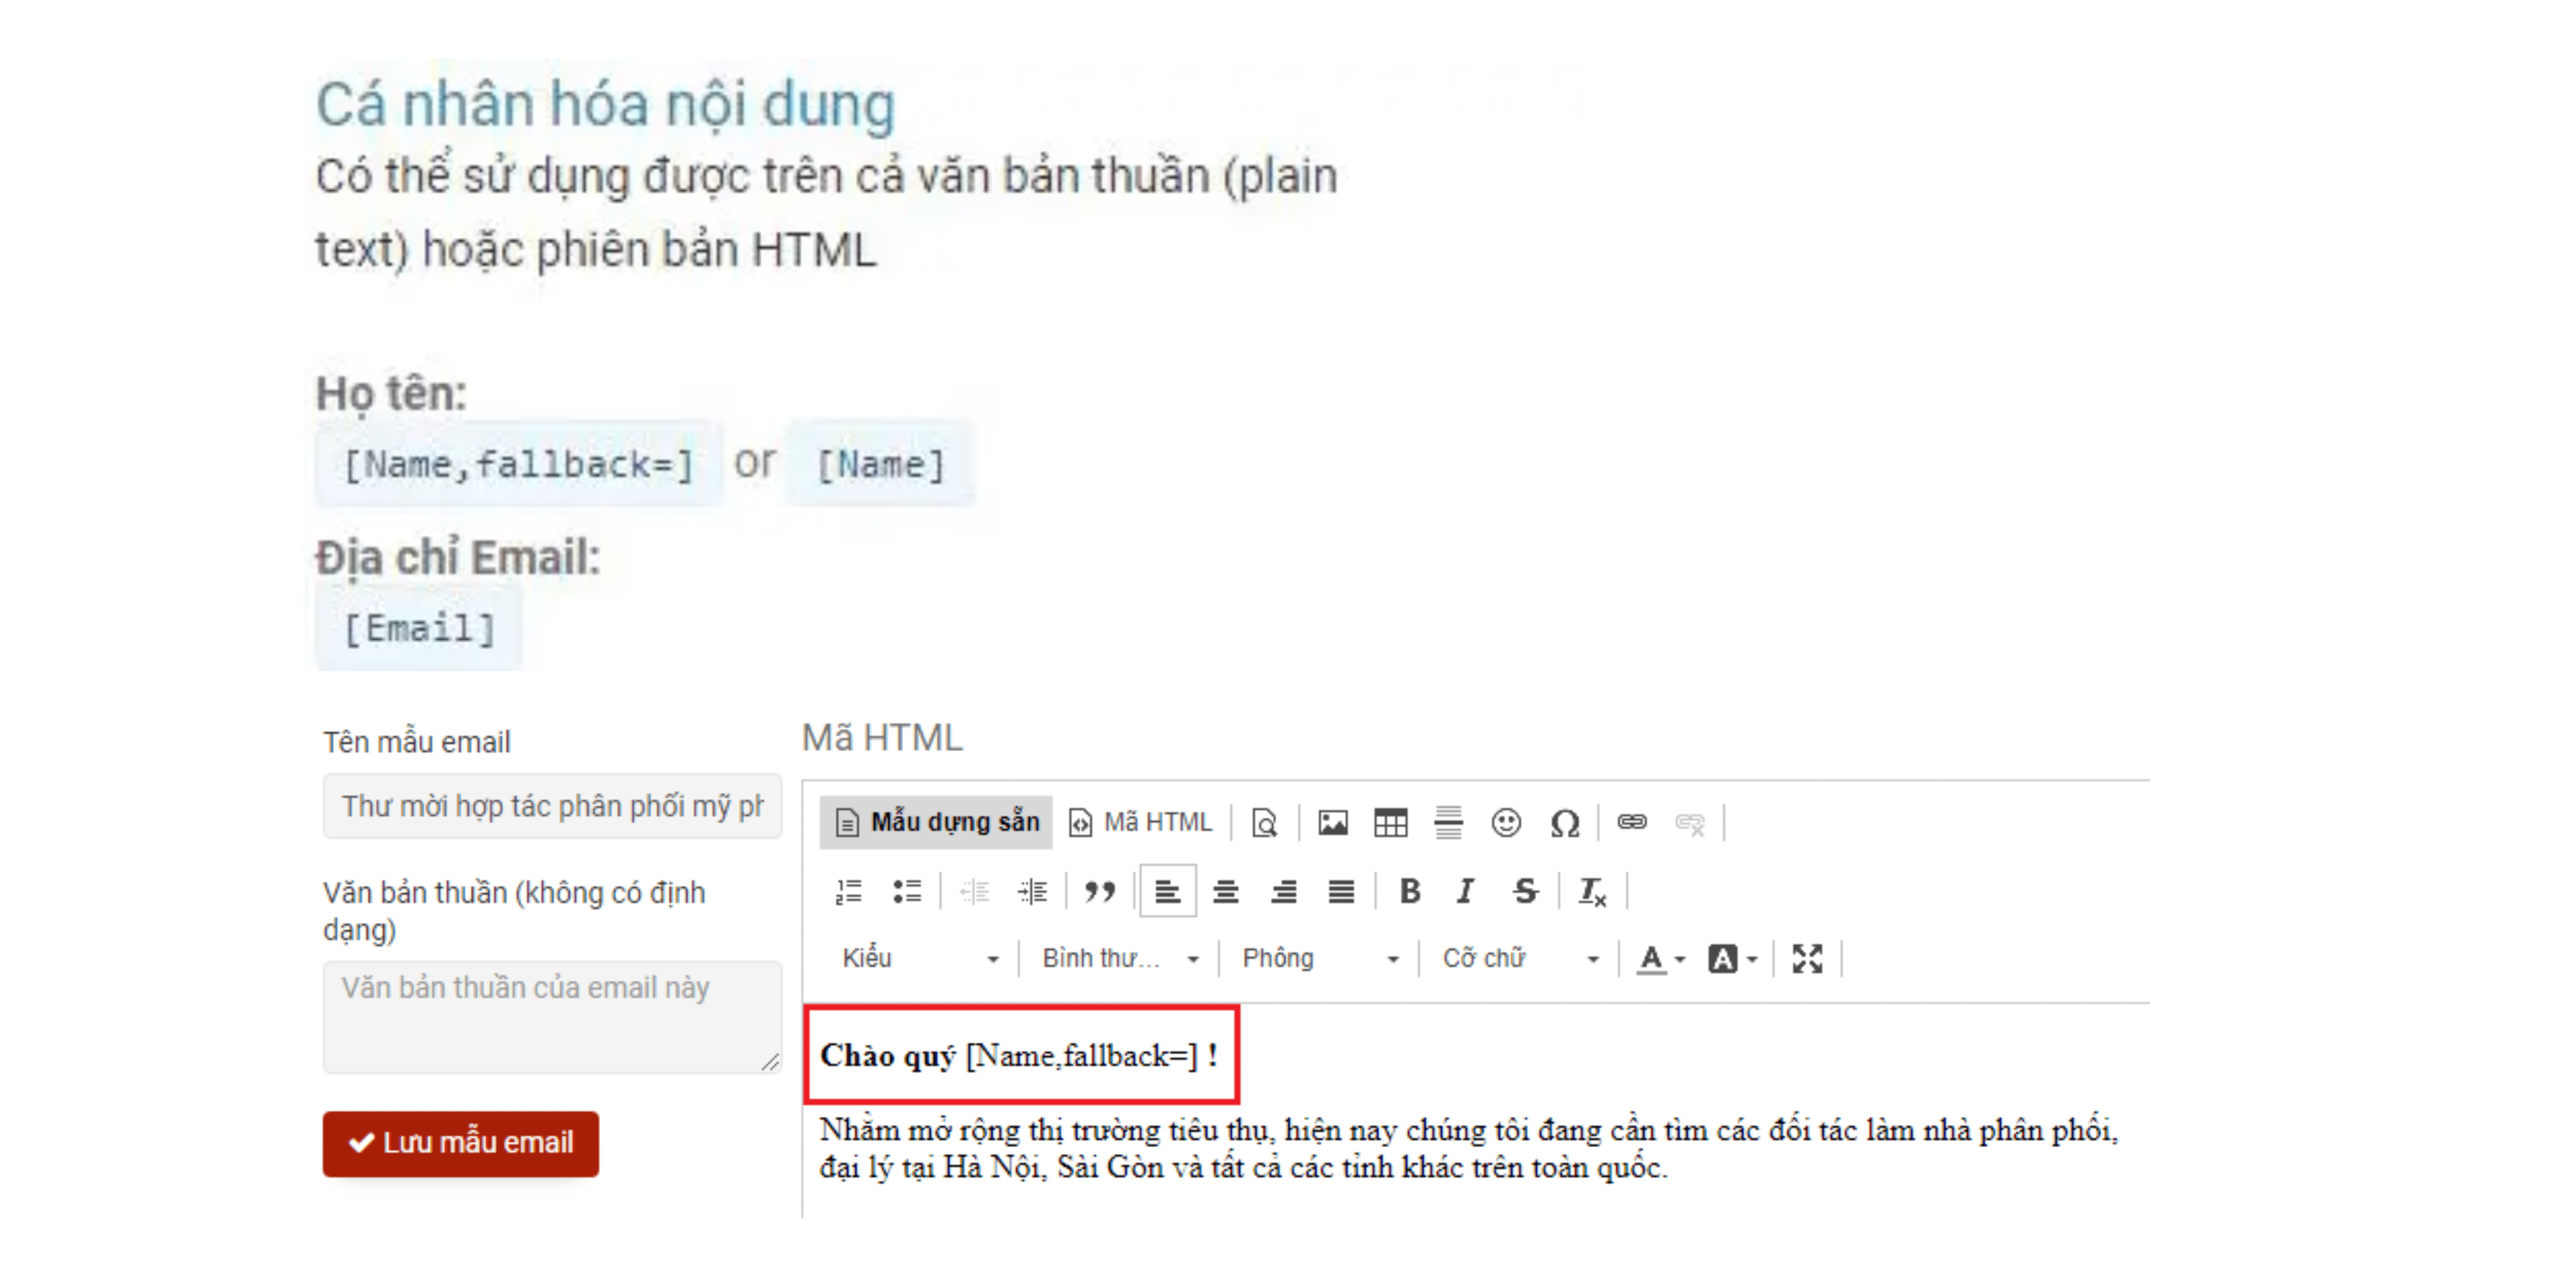This screenshot has width=2576, height=1288.
Task: Insert a table using toolbar icon
Action: point(1390,823)
